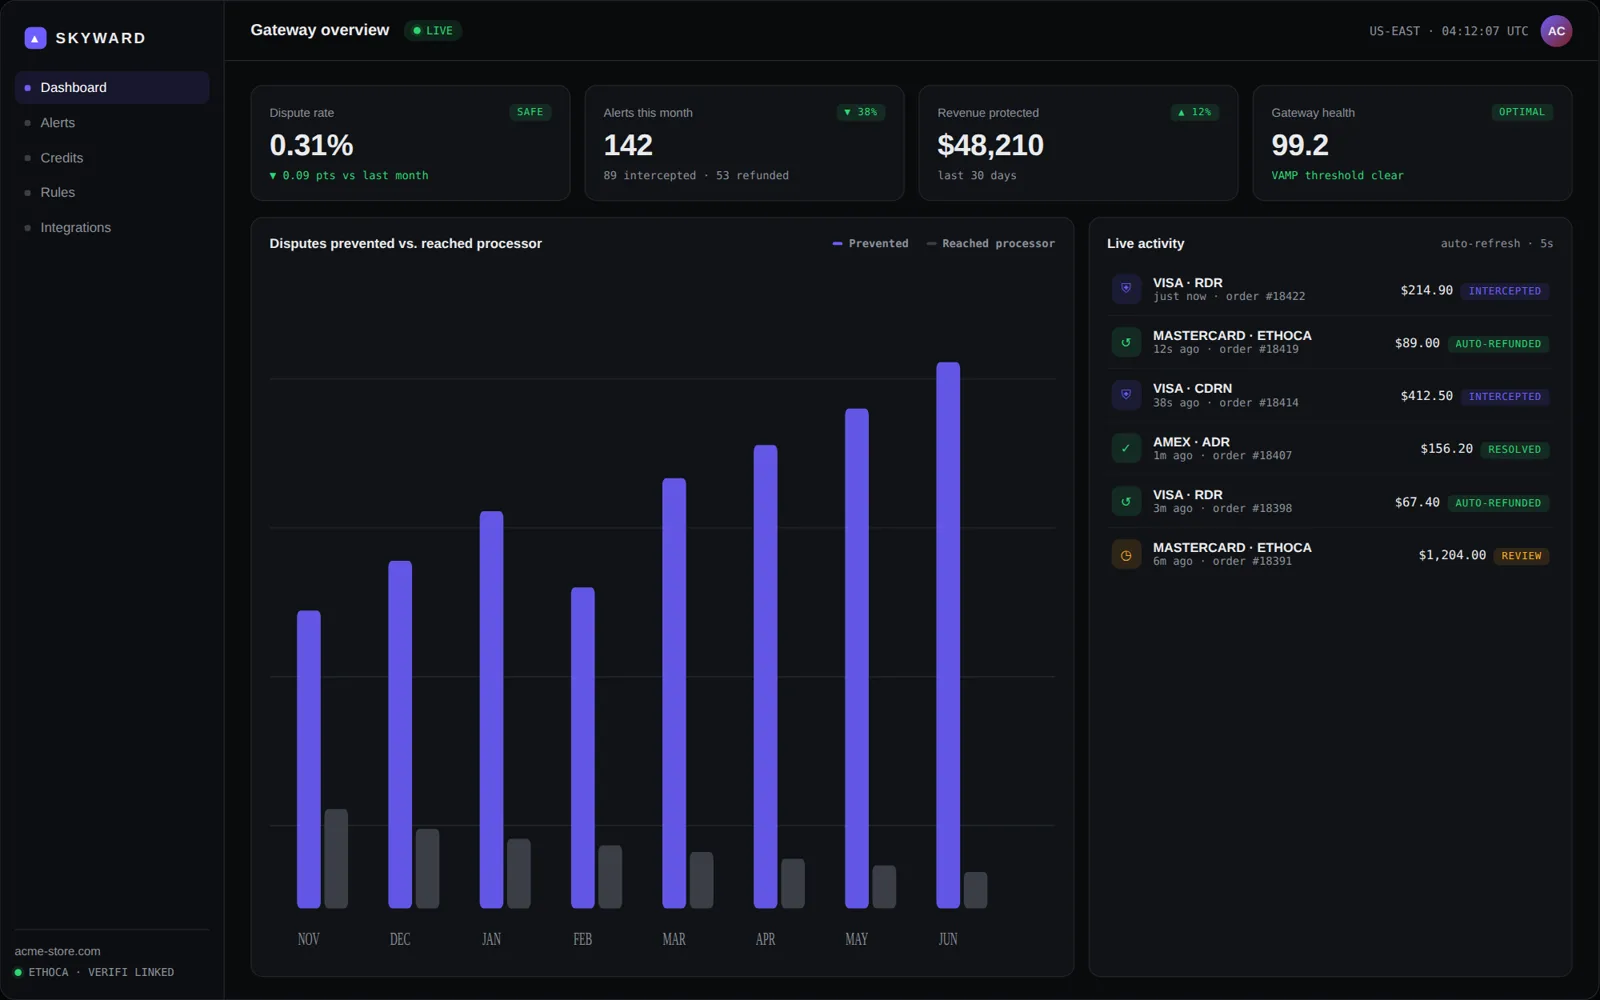
Task: Click 'US-EAST · 04:12:07 UTC' text
Action: (x=1449, y=31)
